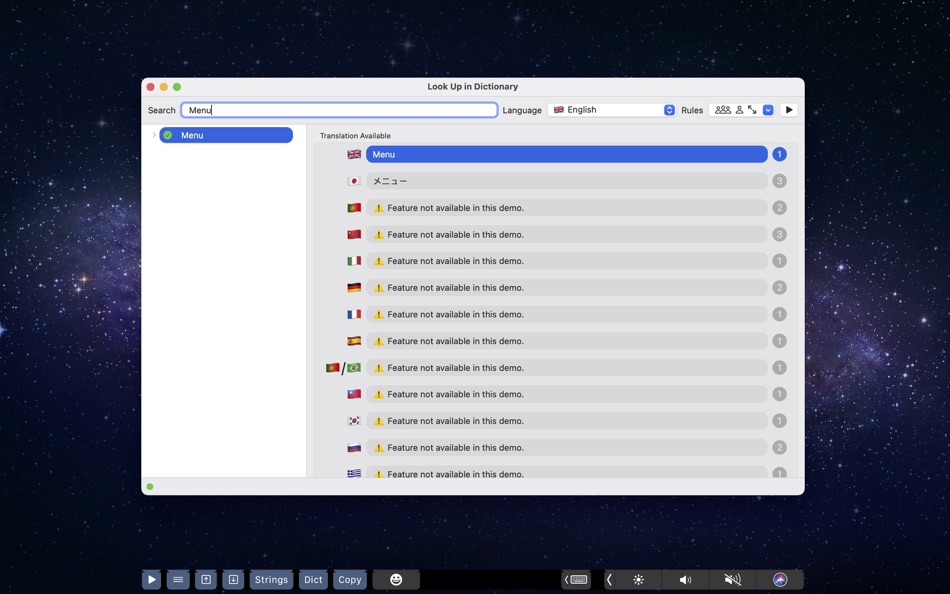Open the emoji picker in the Touch Bar

tap(396, 580)
